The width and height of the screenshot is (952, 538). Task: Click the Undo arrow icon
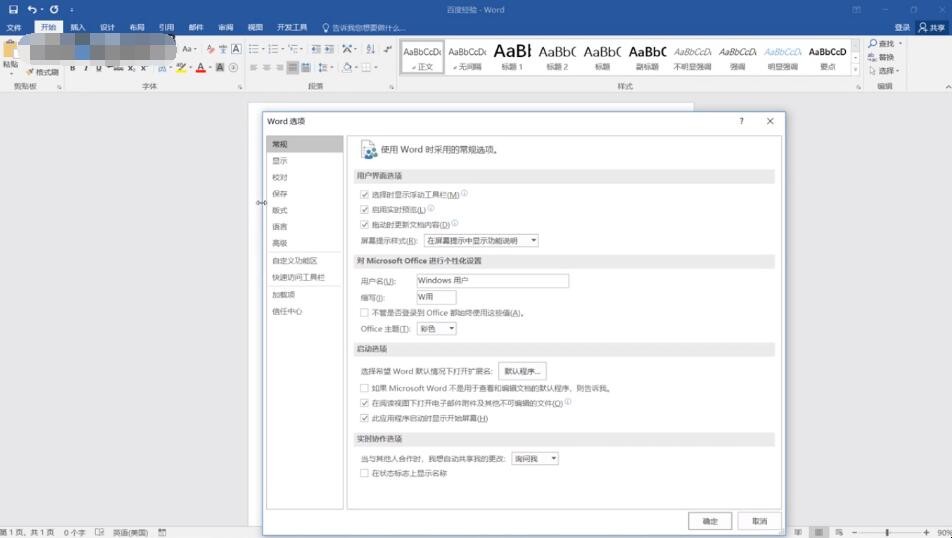[32, 9]
